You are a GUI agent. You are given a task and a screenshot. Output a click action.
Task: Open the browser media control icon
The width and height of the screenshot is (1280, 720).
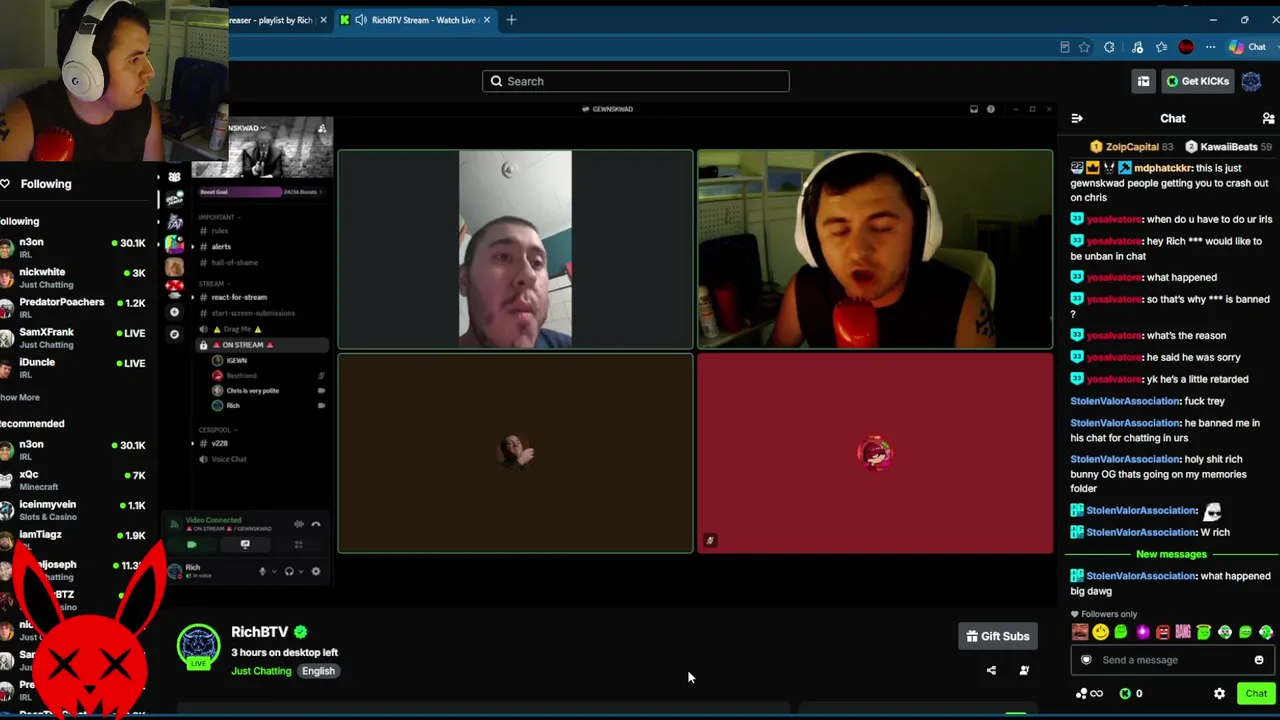click(x=1137, y=47)
